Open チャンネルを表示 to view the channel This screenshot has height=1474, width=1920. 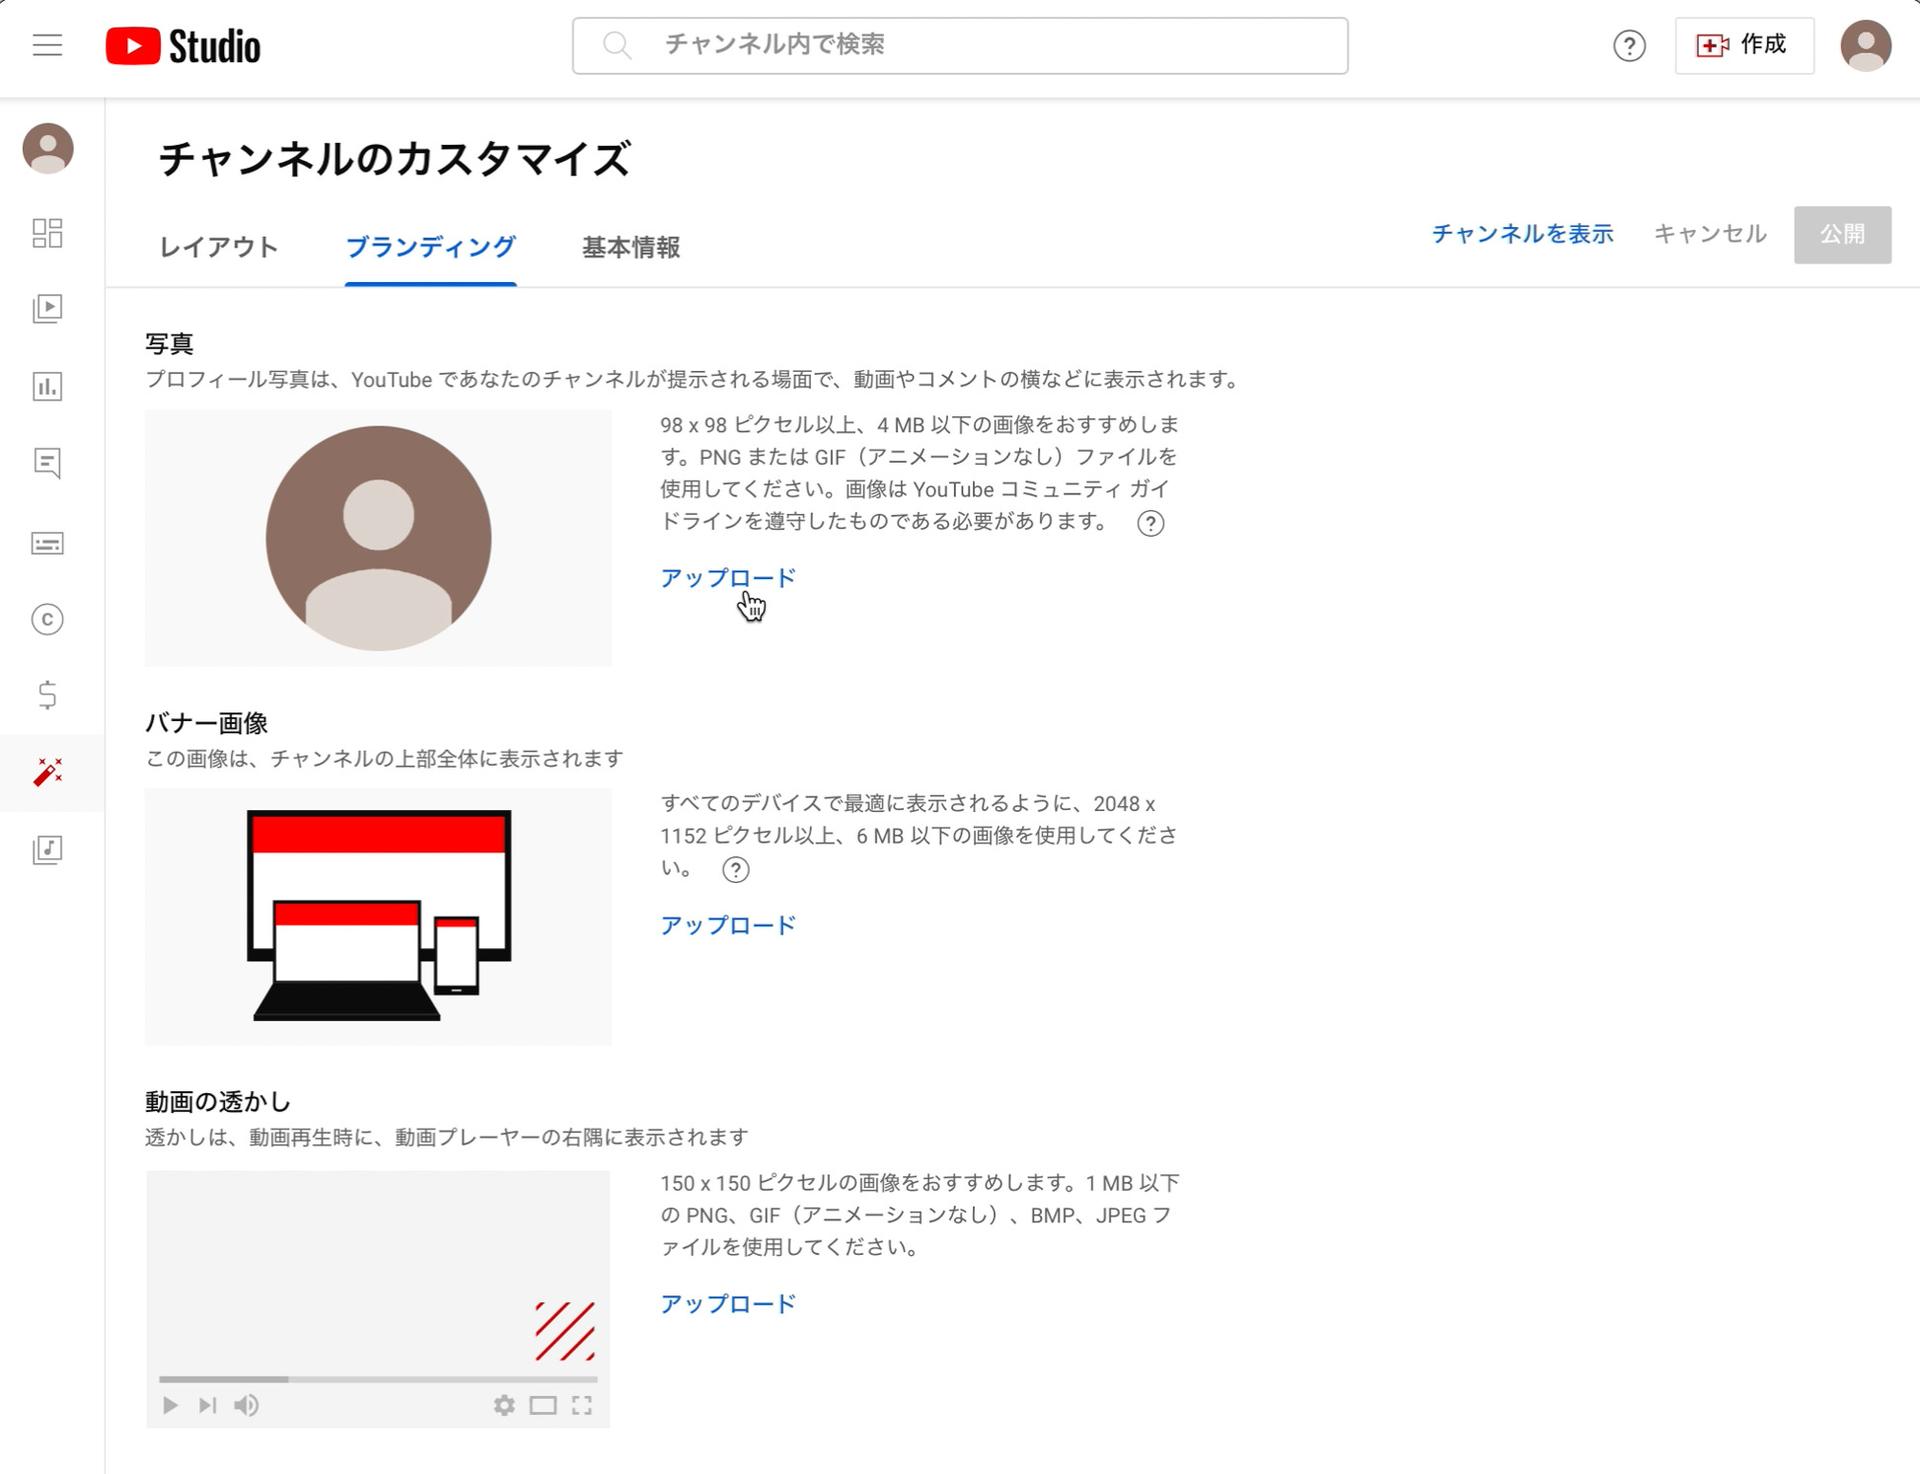coord(1522,234)
